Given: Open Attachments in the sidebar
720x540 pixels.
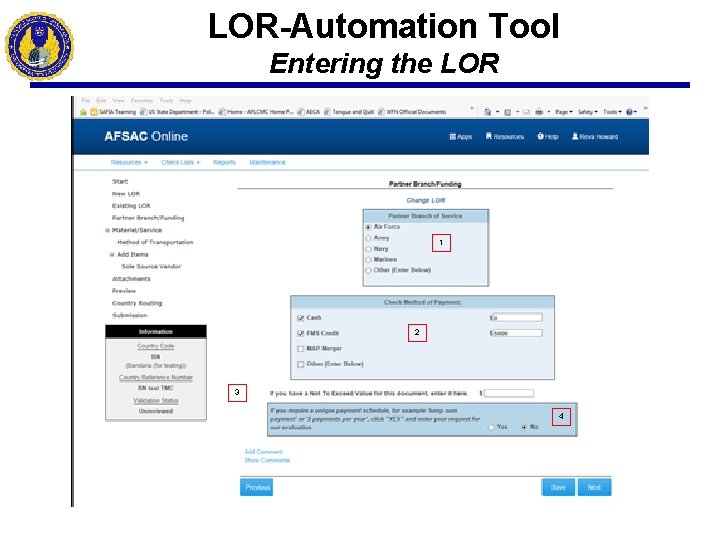Looking at the screenshot, I should point(131,279).
